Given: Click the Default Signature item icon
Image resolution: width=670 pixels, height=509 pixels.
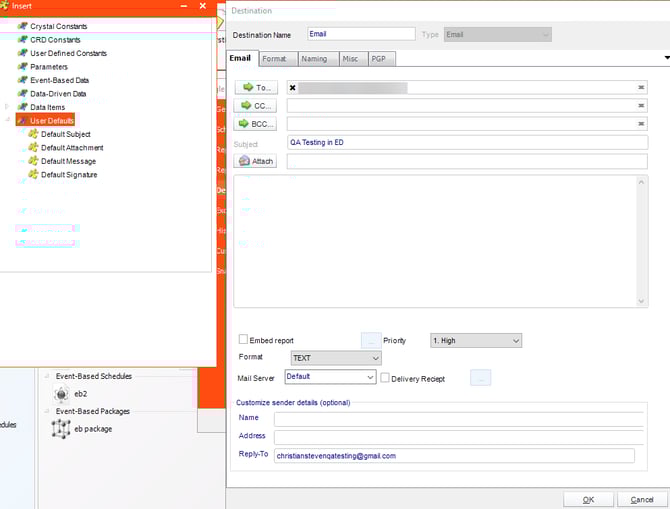Looking at the screenshot, I should [x=33, y=175].
